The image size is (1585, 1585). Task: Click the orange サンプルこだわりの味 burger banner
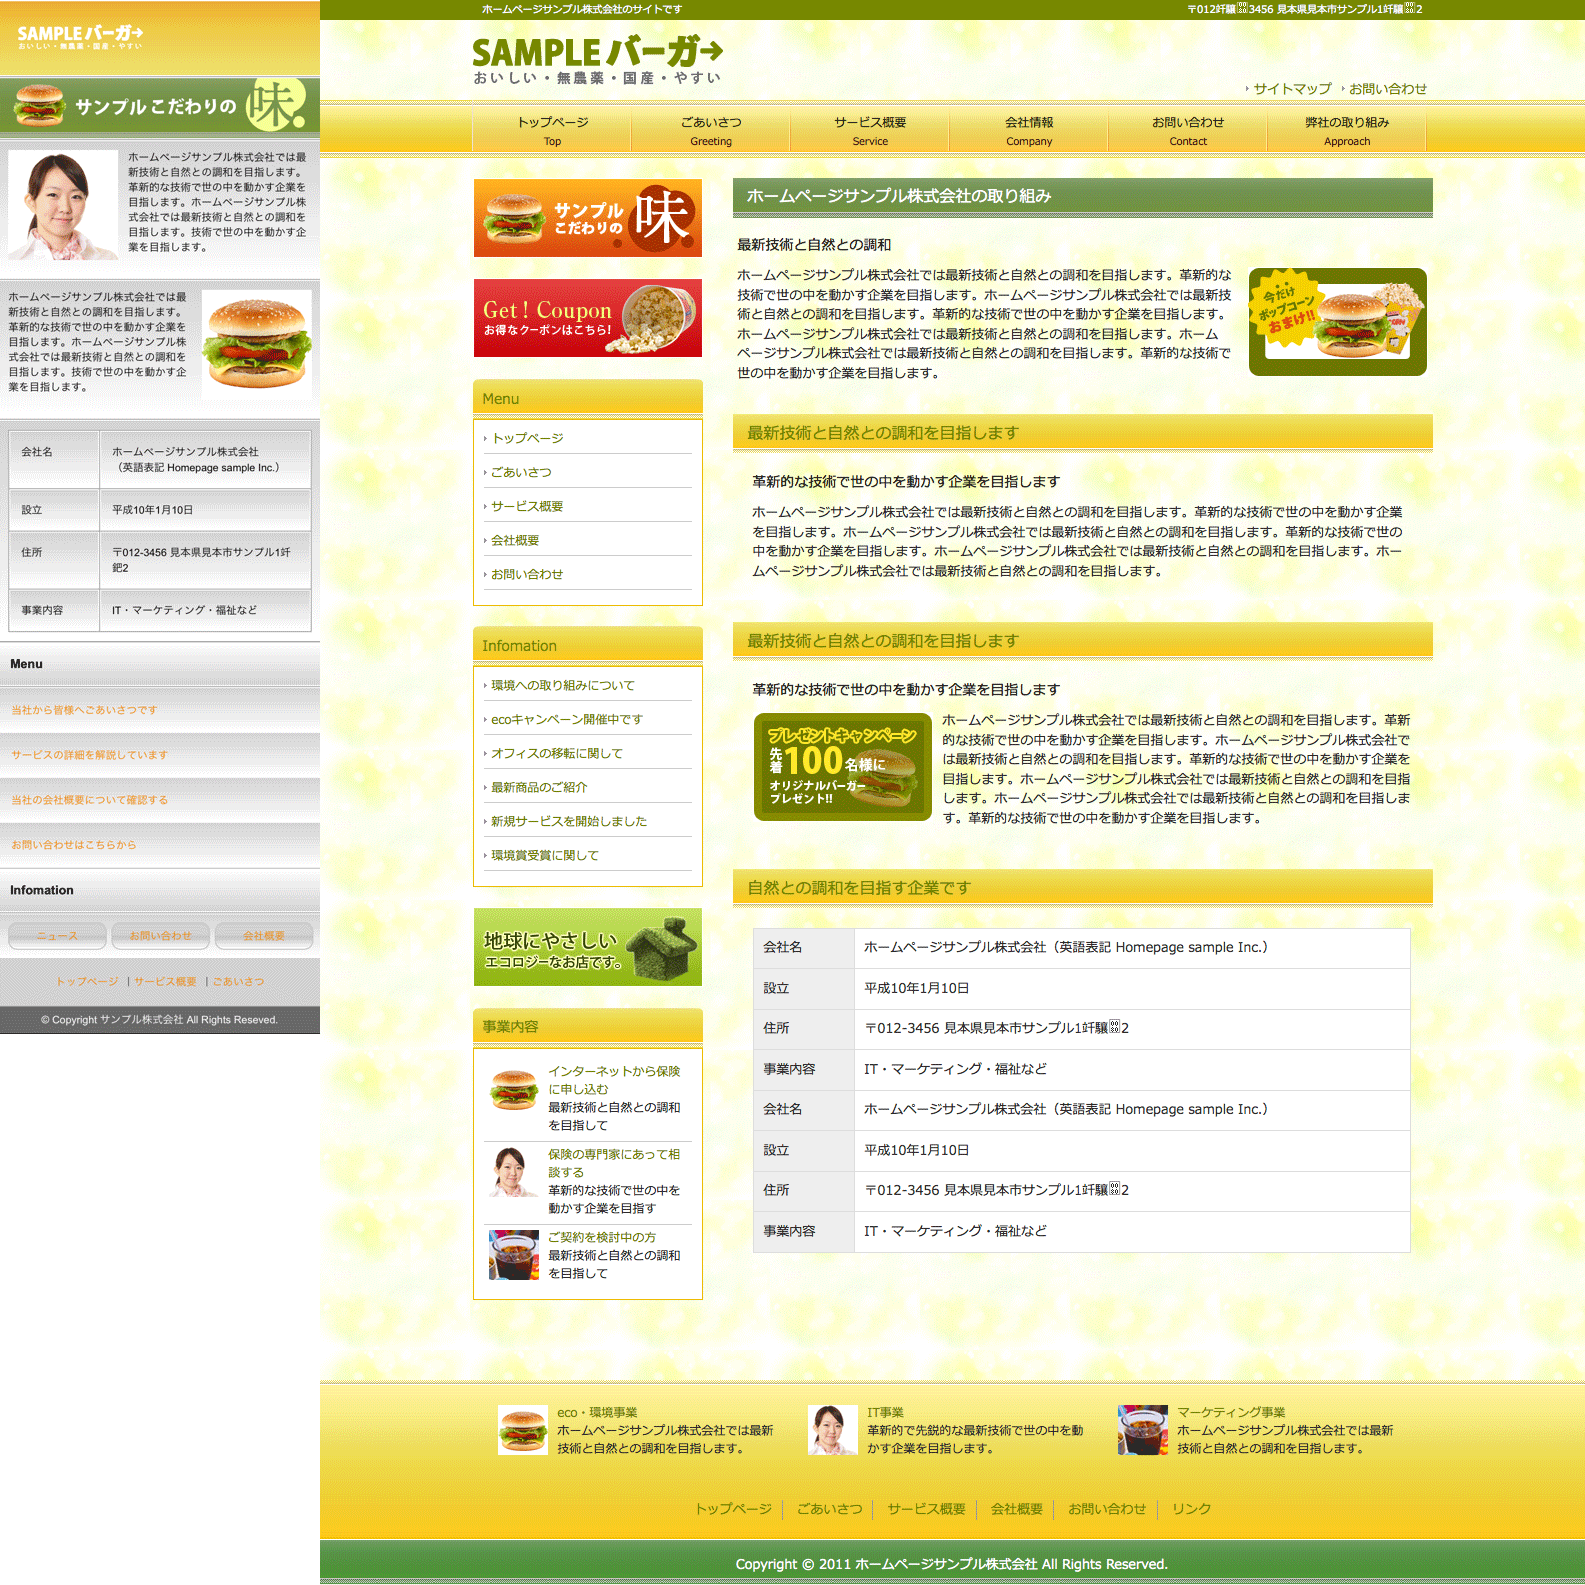tap(587, 218)
